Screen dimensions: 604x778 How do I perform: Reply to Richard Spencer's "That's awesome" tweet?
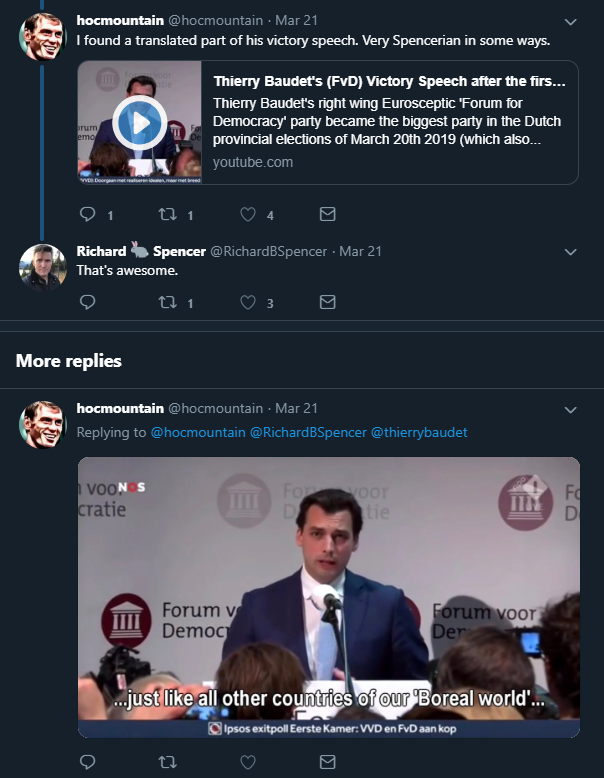click(x=87, y=302)
